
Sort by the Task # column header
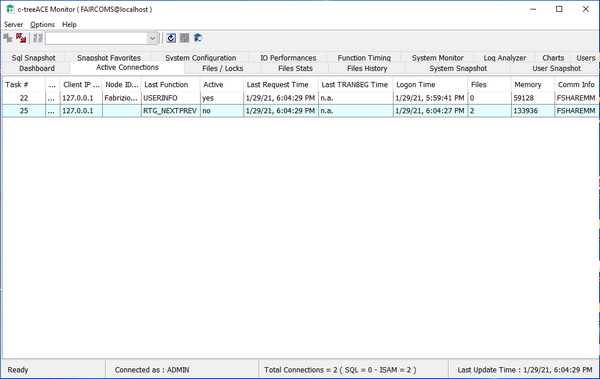[24, 85]
